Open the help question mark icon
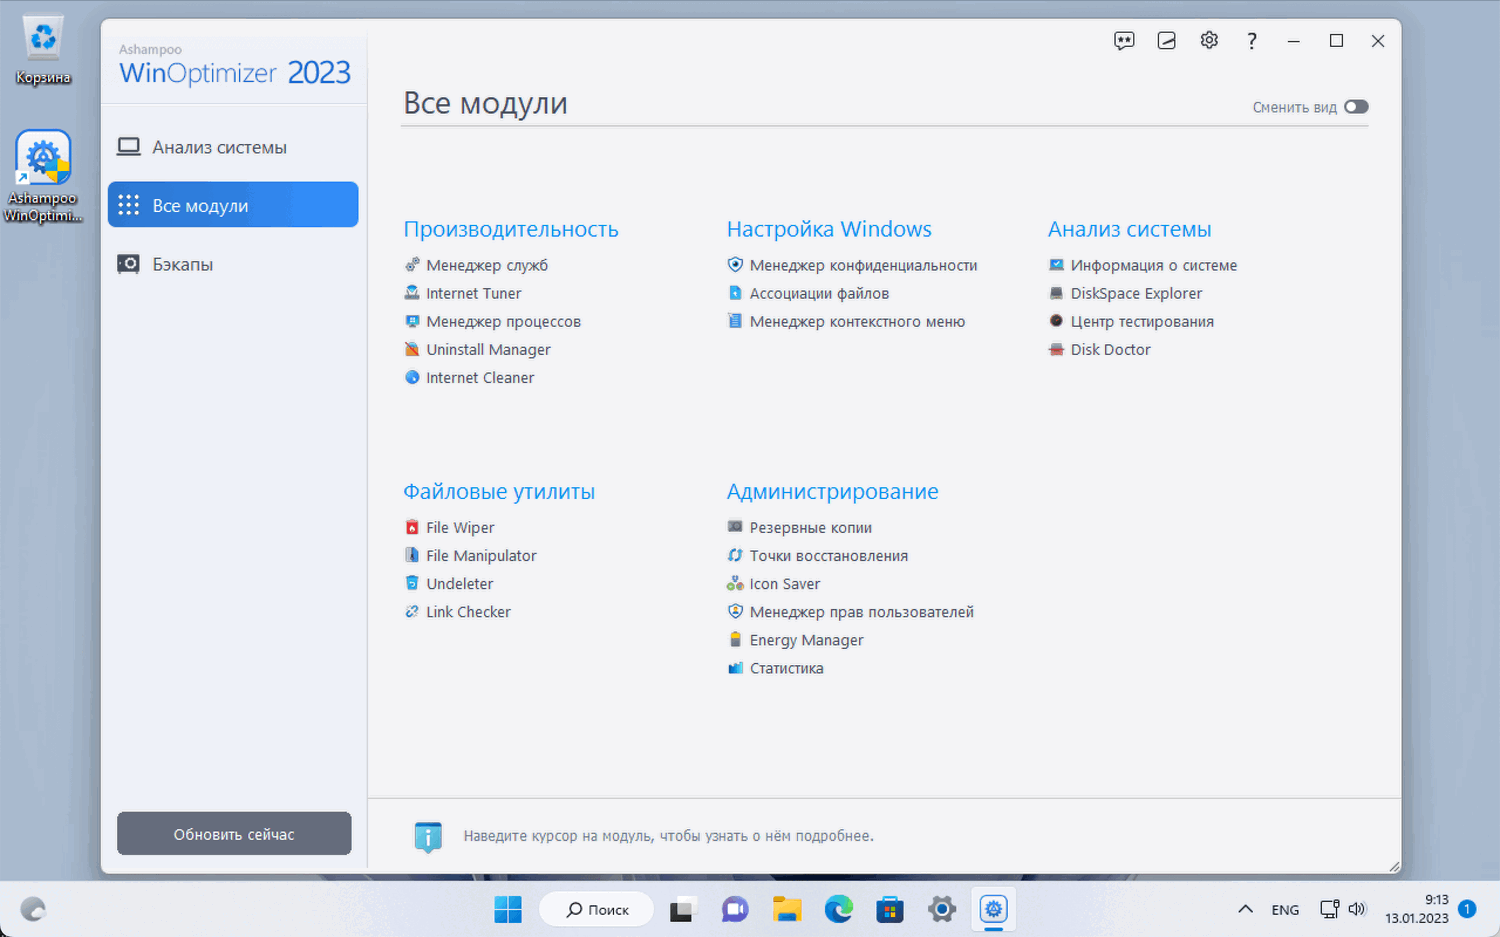The width and height of the screenshot is (1500, 937). click(x=1251, y=41)
